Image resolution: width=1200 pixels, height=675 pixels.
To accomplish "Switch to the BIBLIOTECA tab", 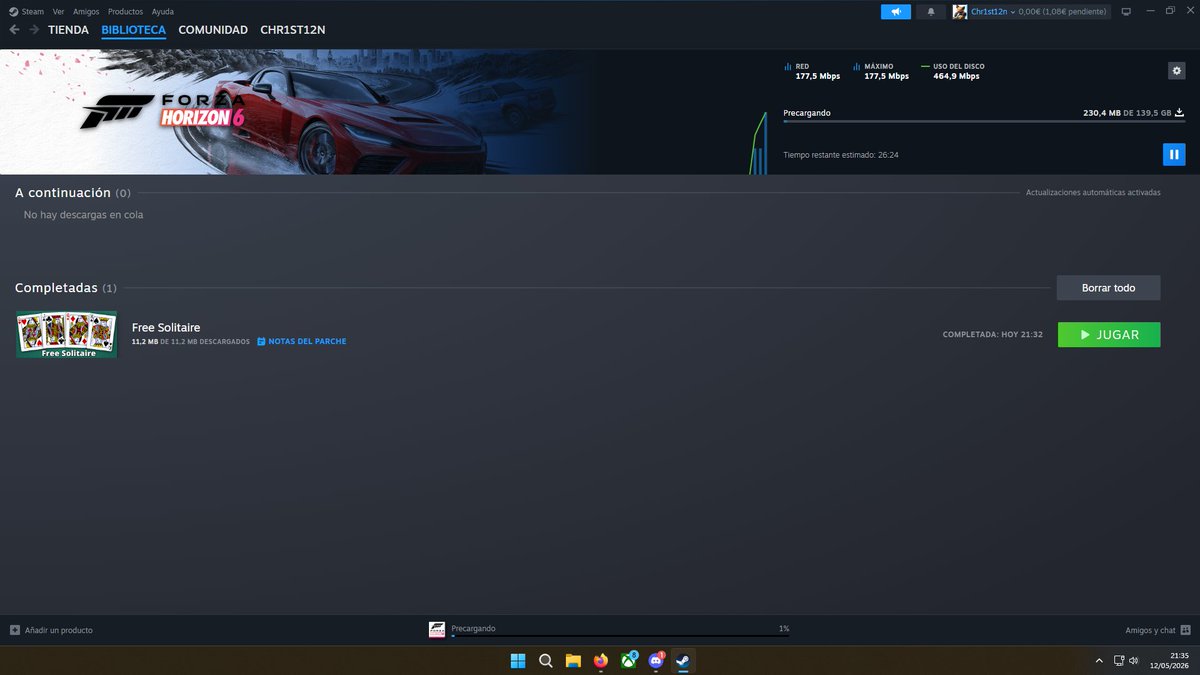I will pos(133,30).
